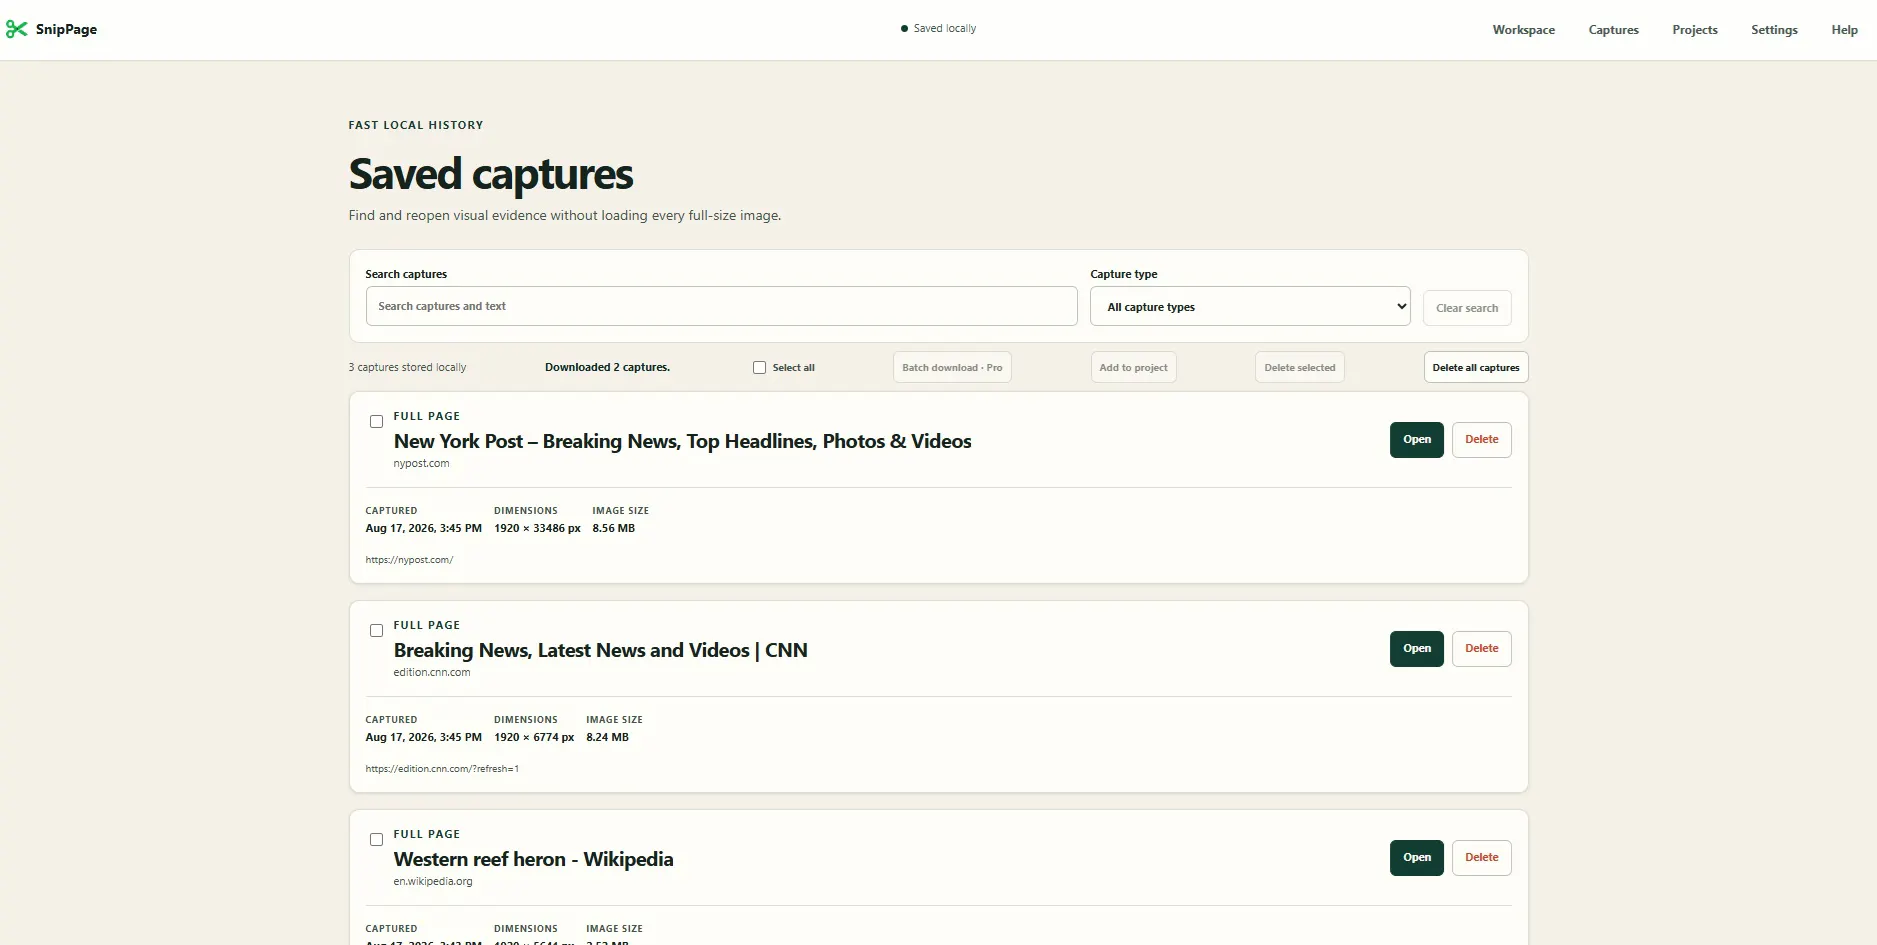Click the Saved locally status indicator
This screenshot has height=945, width=1877.
[x=938, y=29]
